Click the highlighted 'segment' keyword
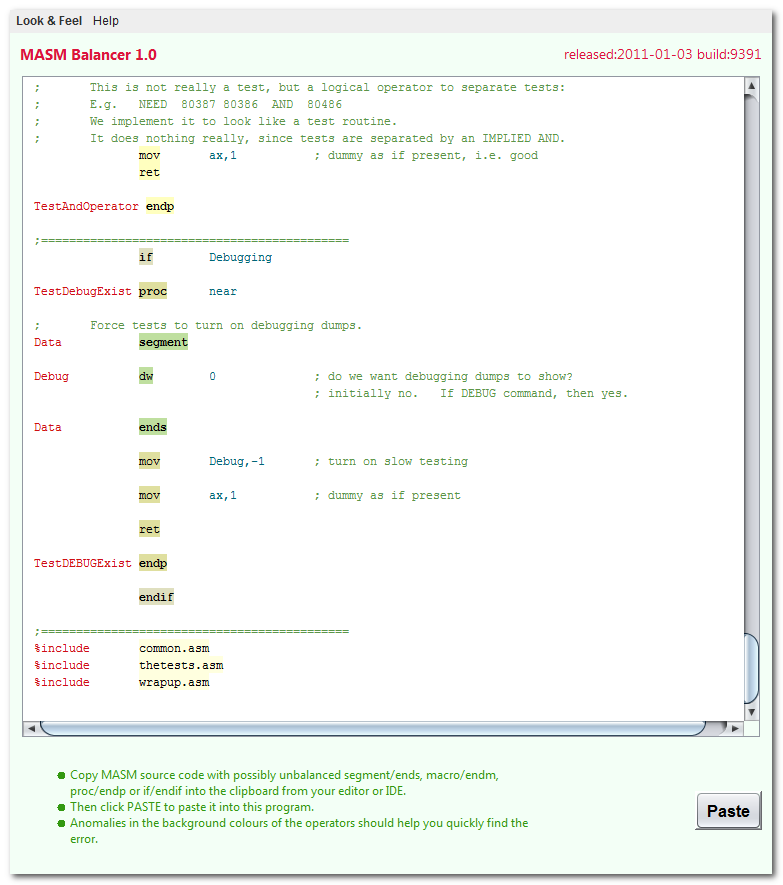 (x=163, y=342)
